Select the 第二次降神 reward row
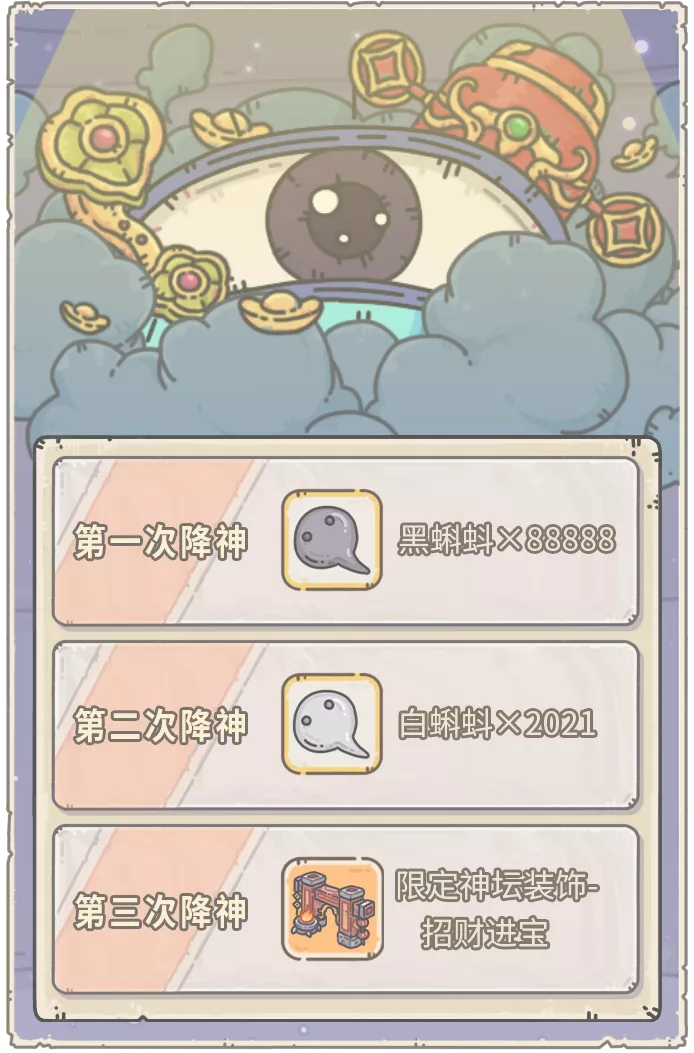 click(345, 725)
